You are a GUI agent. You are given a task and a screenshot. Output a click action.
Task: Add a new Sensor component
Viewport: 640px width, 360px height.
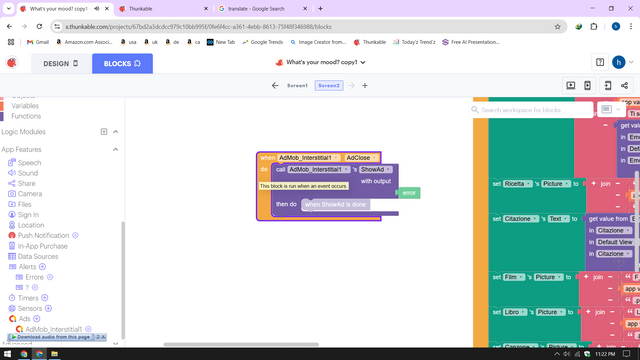click(48, 308)
